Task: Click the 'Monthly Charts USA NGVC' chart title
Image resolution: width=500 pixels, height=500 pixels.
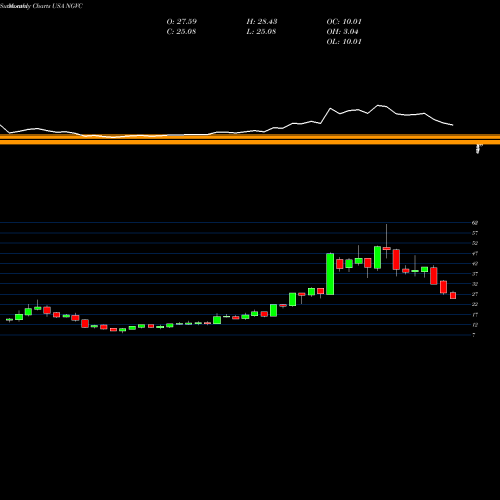Action: click(x=45, y=6)
